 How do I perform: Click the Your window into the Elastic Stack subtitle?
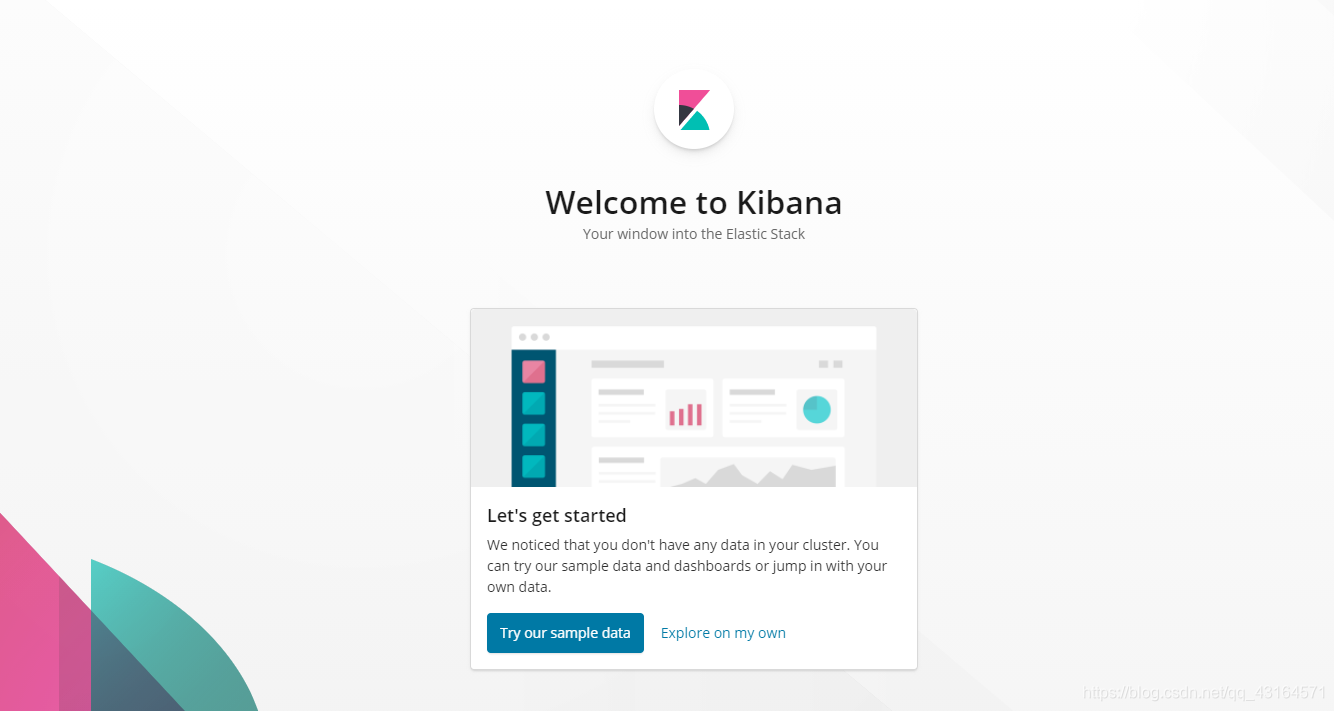[x=694, y=234]
